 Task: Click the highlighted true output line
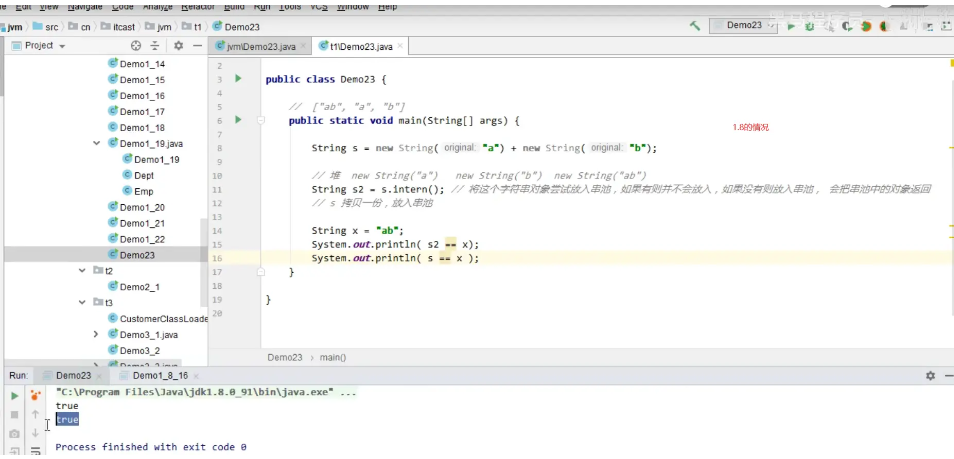pos(67,419)
